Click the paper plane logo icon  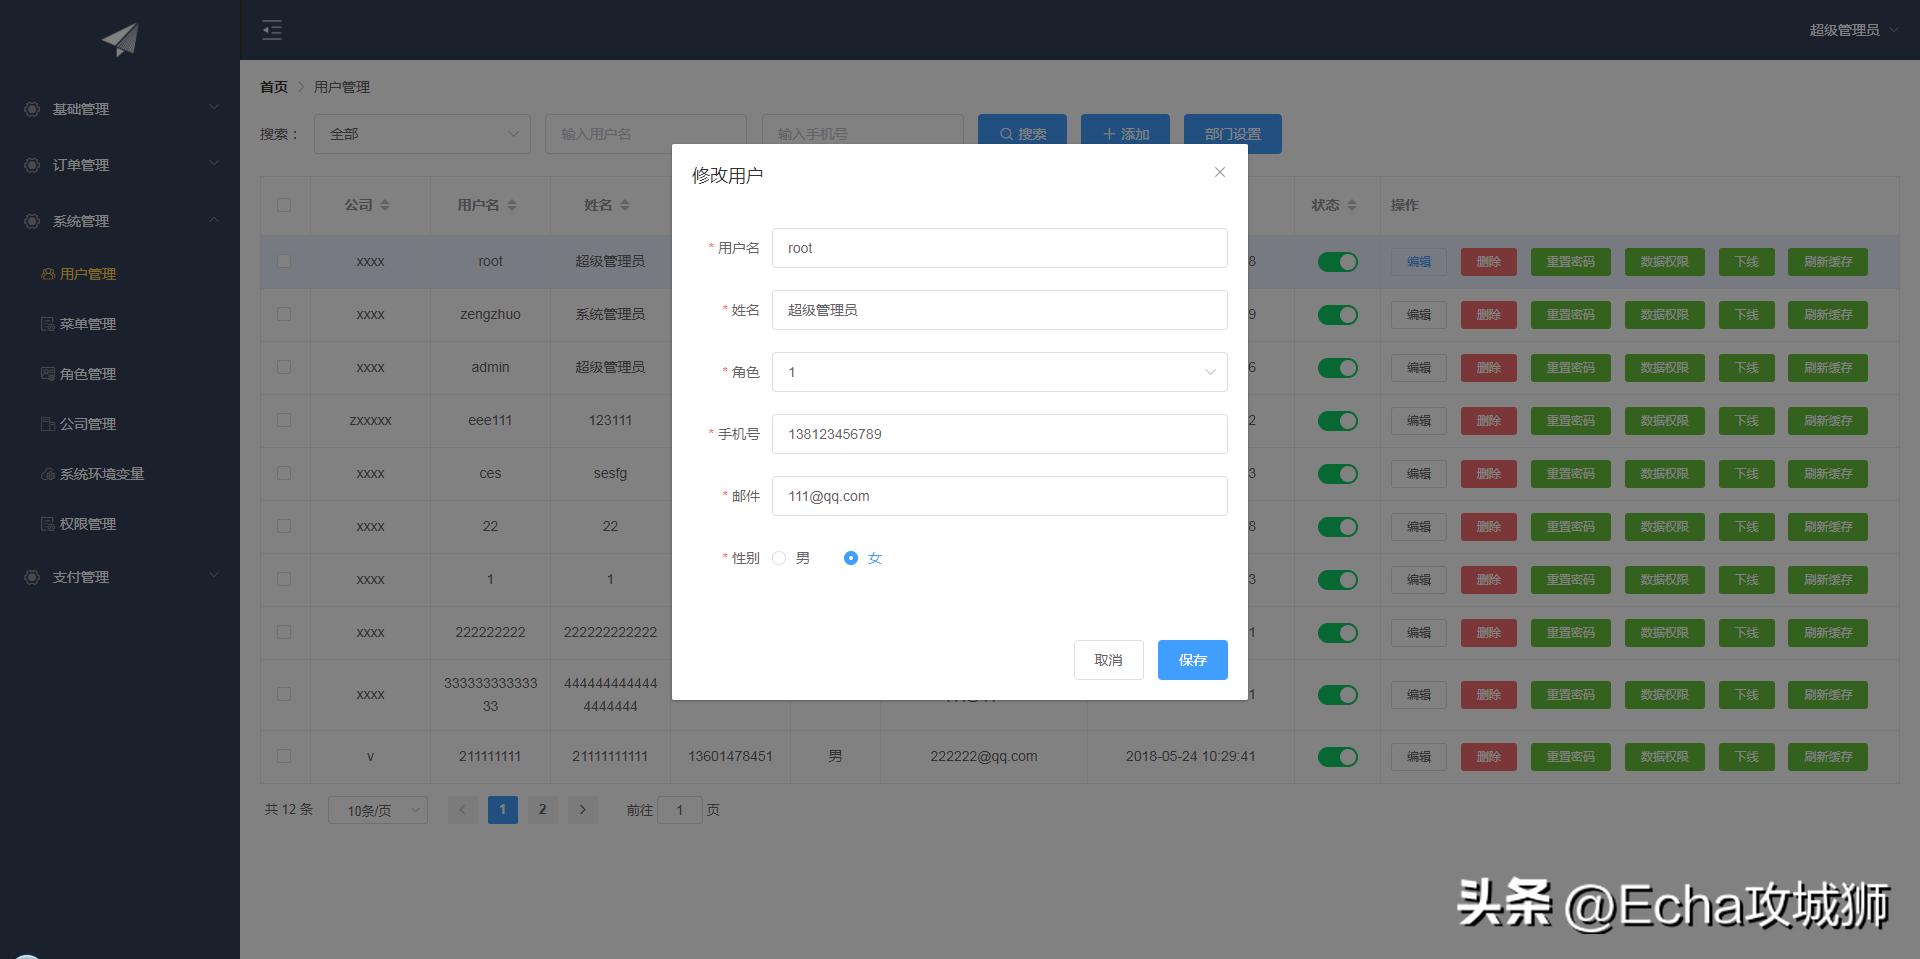119,38
